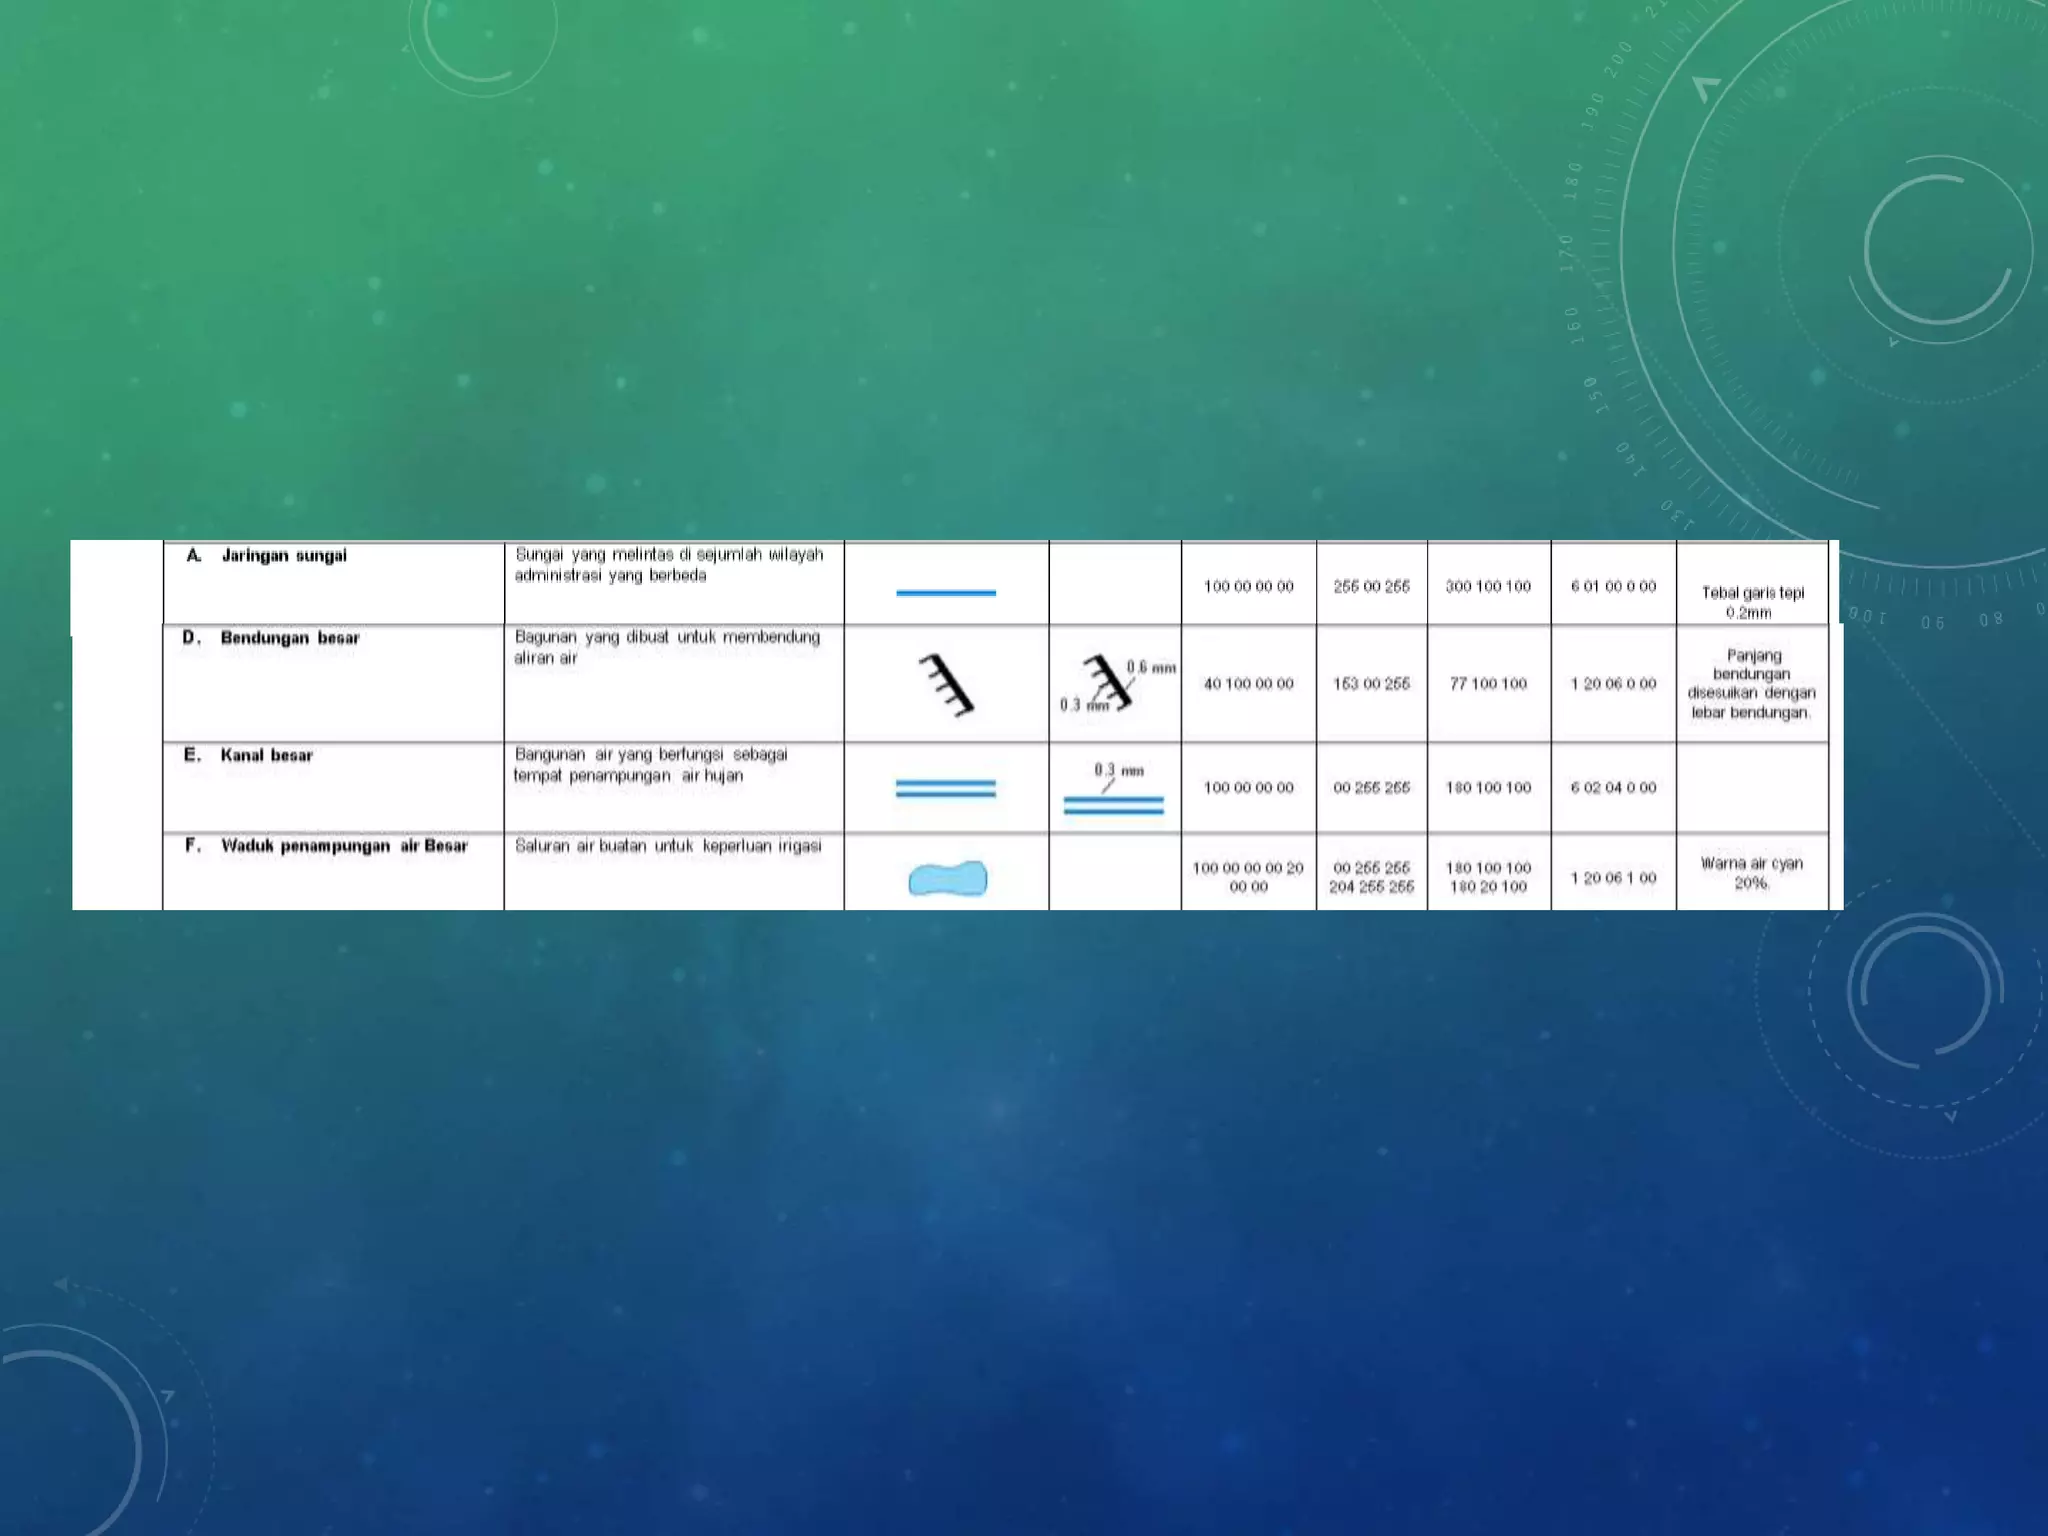Click the 'Warna air cyan 20%' note
This screenshot has width=2048, height=1536.
[x=1752, y=873]
